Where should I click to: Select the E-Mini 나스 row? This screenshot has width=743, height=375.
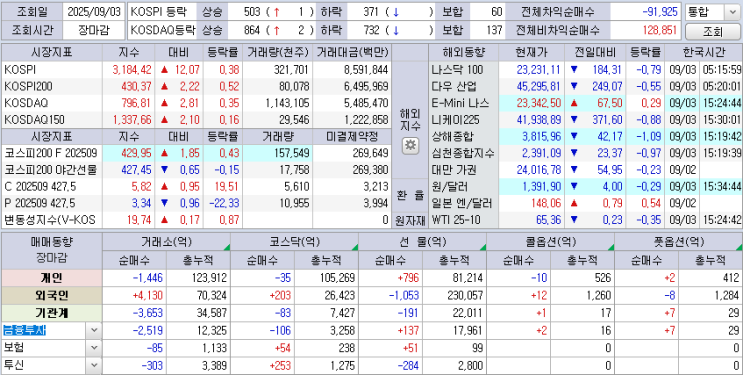[585, 103]
